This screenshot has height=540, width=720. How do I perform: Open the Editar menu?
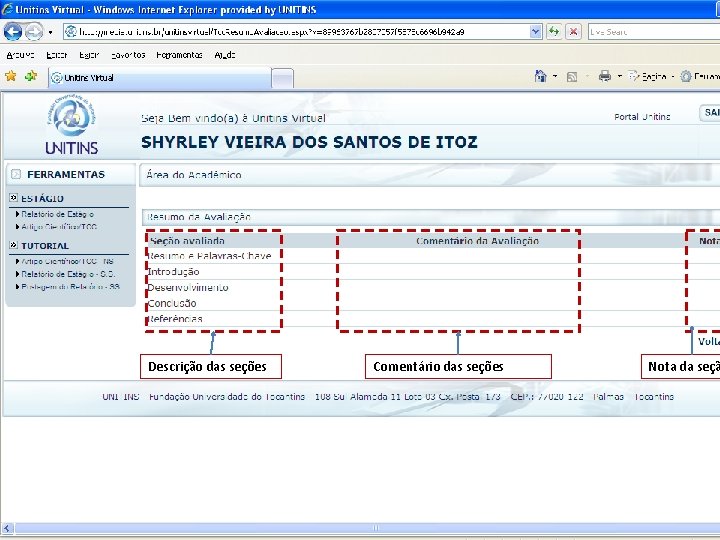coord(56,55)
